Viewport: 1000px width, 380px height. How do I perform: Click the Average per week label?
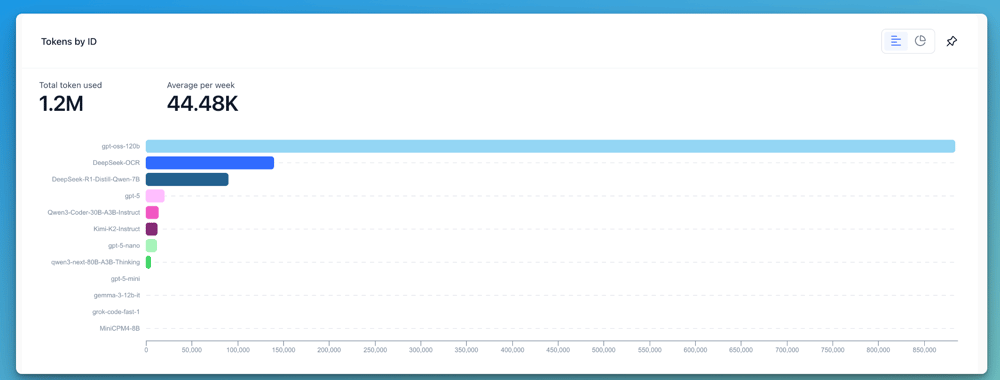[200, 85]
